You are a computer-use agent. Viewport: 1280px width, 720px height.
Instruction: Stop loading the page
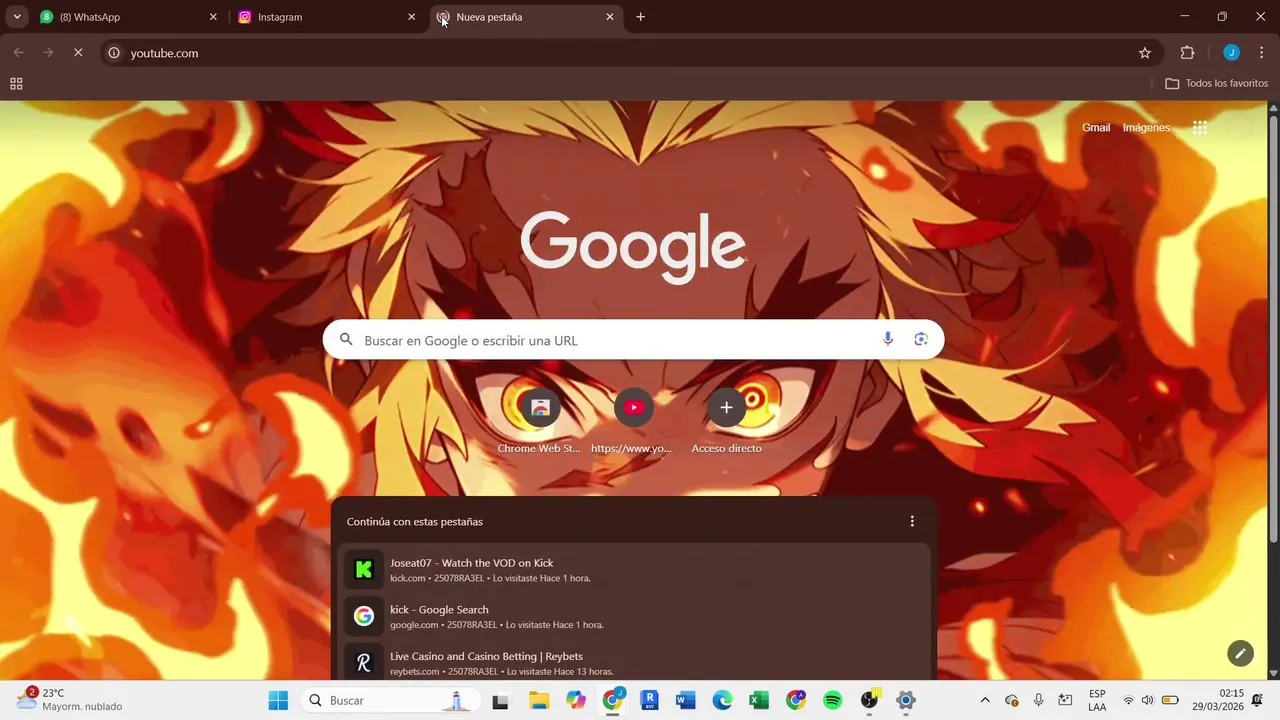78,53
